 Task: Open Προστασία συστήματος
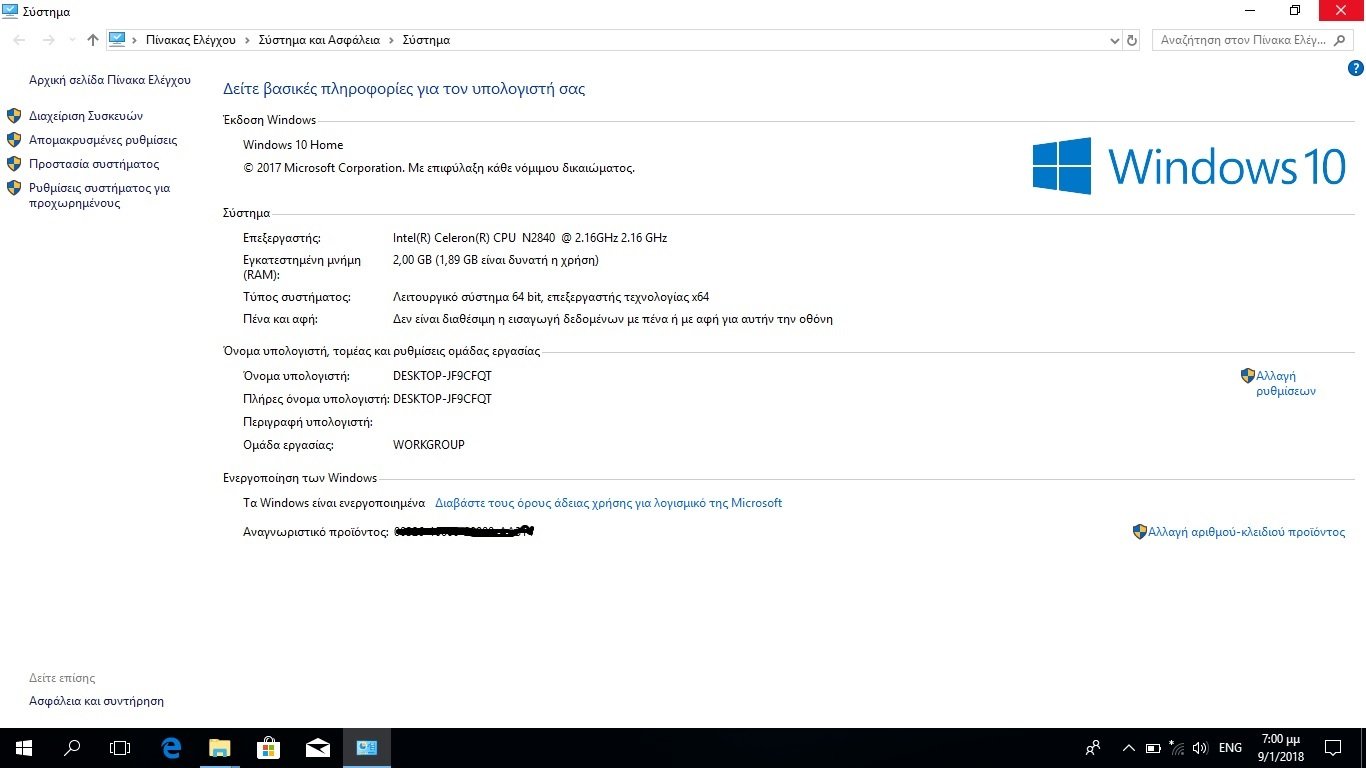pos(94,164)
